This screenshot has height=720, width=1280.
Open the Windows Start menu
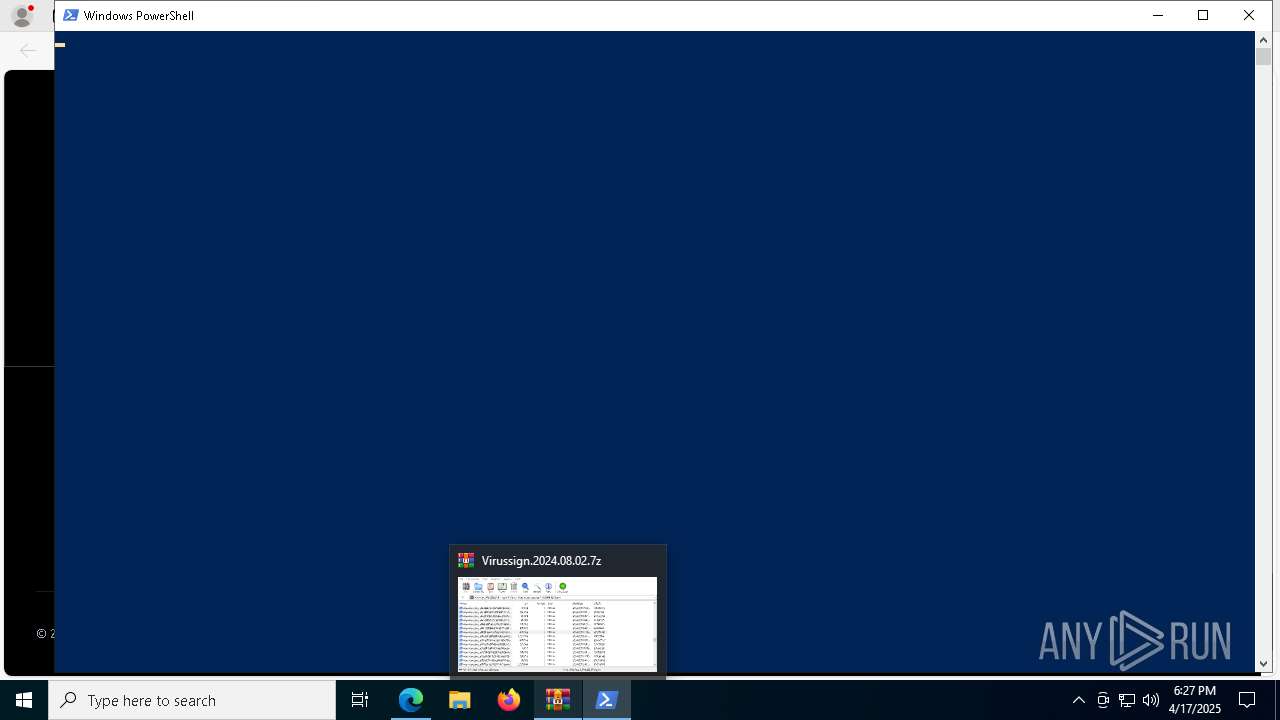24,700
